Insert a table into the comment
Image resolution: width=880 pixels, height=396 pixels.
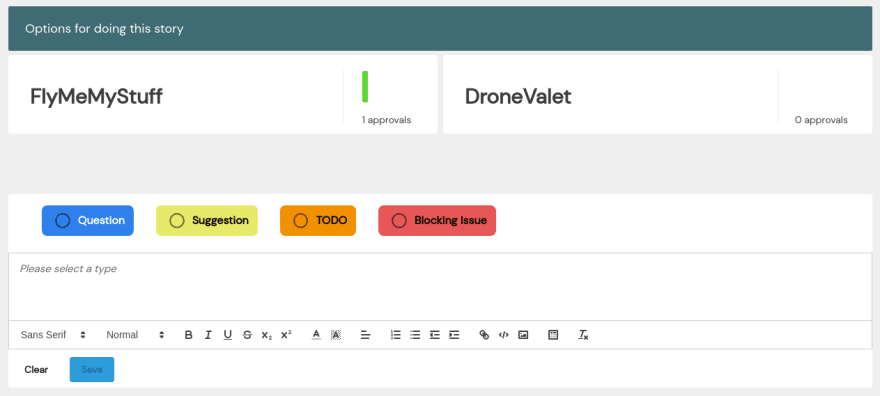[553, 335]
